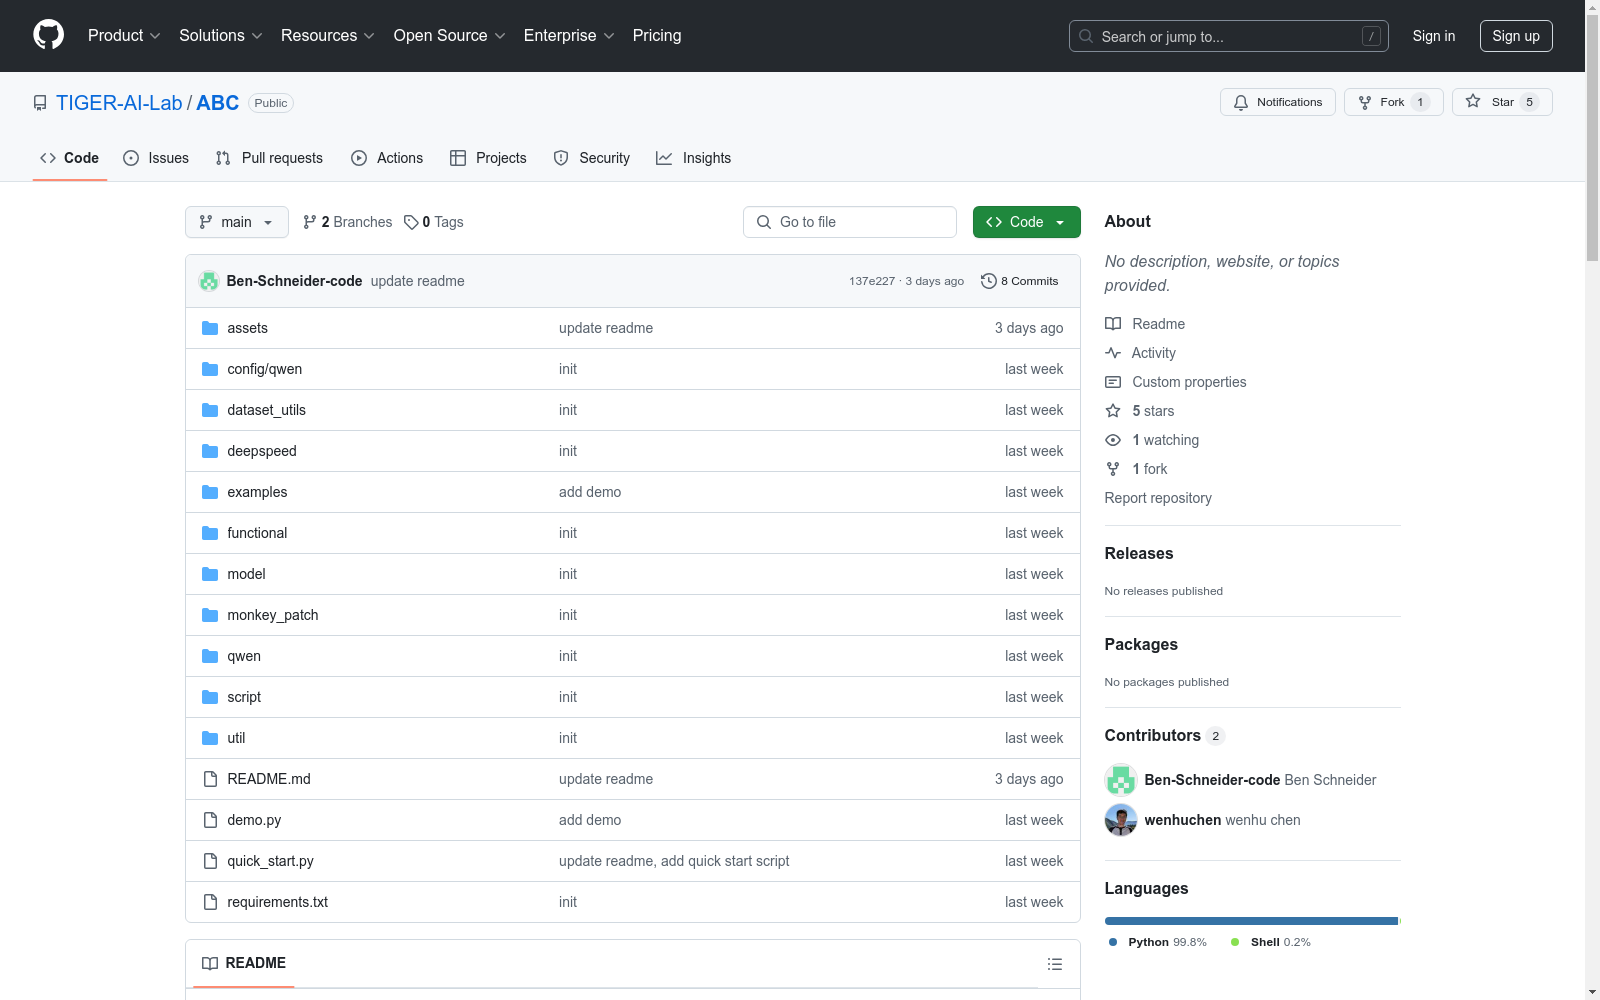This screenshot has height=1000, width=1600.
Task: Open the config/qwen folder icon
Action: (210, 369)
